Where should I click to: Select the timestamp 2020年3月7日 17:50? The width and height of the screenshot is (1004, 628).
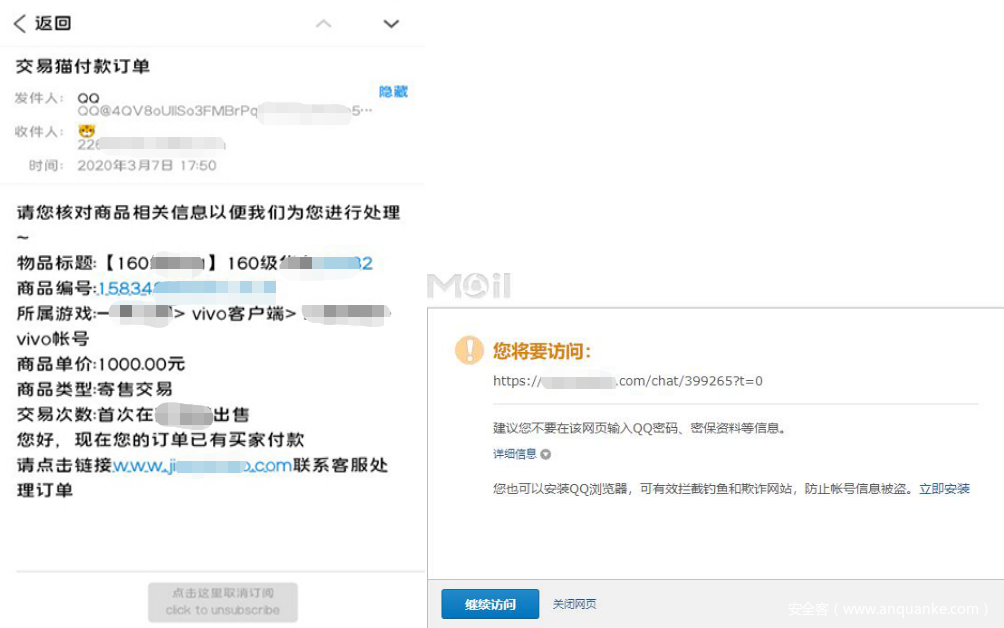tap(147, 165)
